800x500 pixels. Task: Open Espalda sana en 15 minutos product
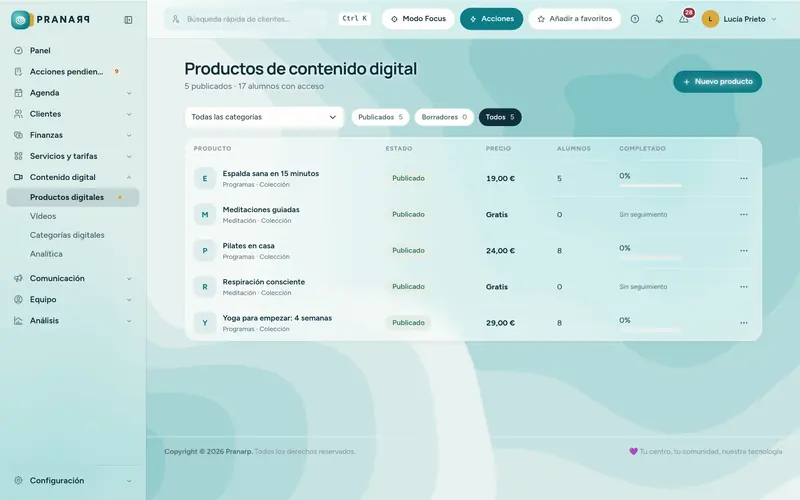point(270,173)
